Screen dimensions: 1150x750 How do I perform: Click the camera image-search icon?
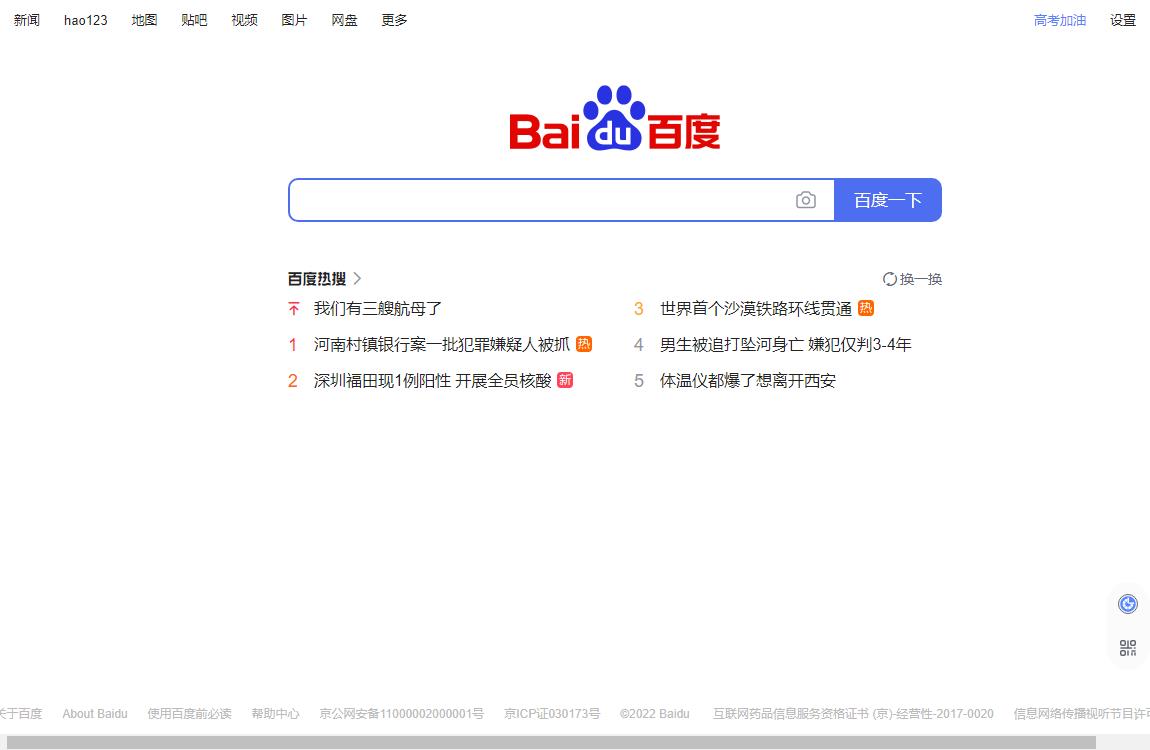(805, 200)
